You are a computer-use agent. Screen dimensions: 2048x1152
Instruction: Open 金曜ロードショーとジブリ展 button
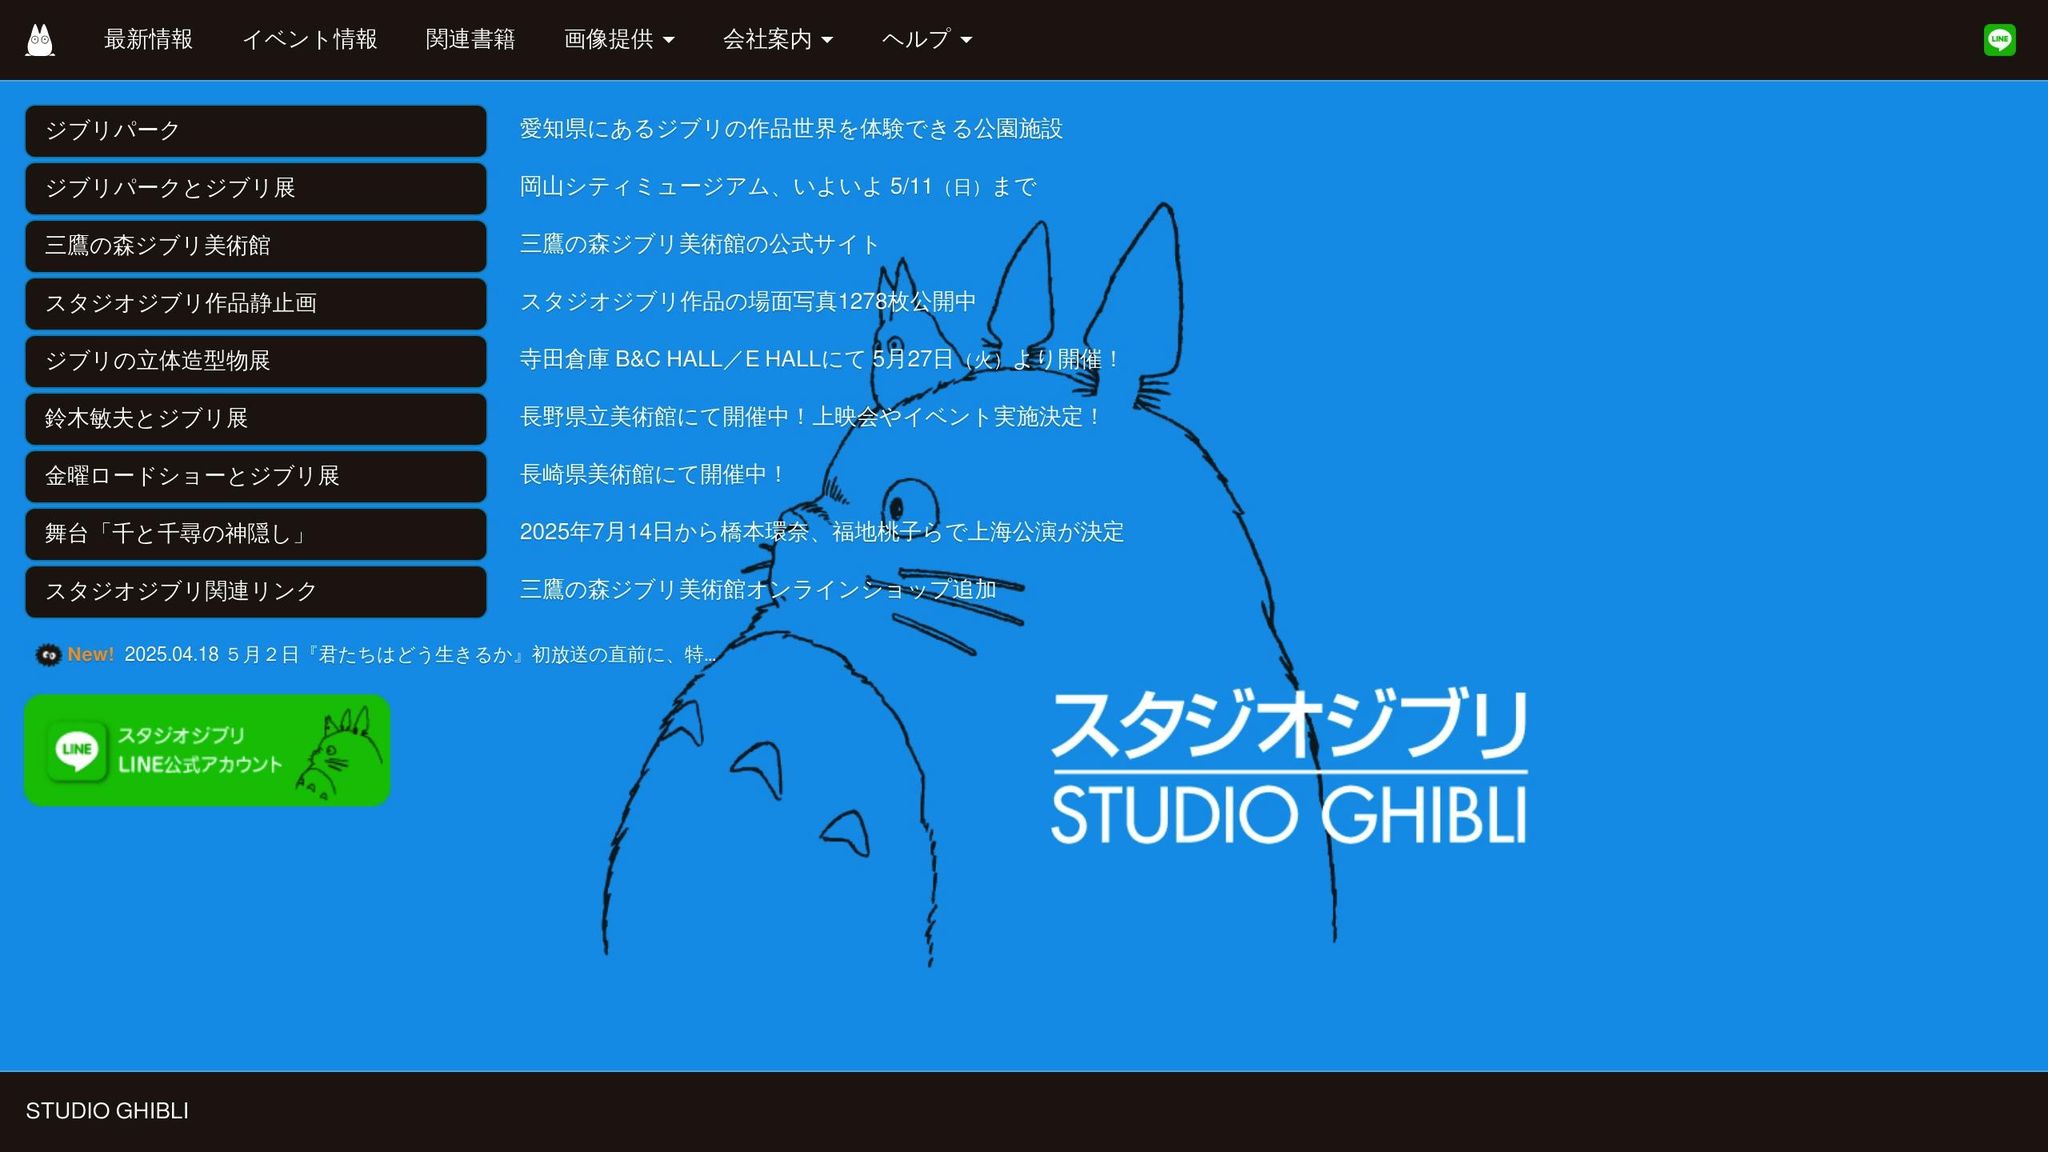[256, 476]
